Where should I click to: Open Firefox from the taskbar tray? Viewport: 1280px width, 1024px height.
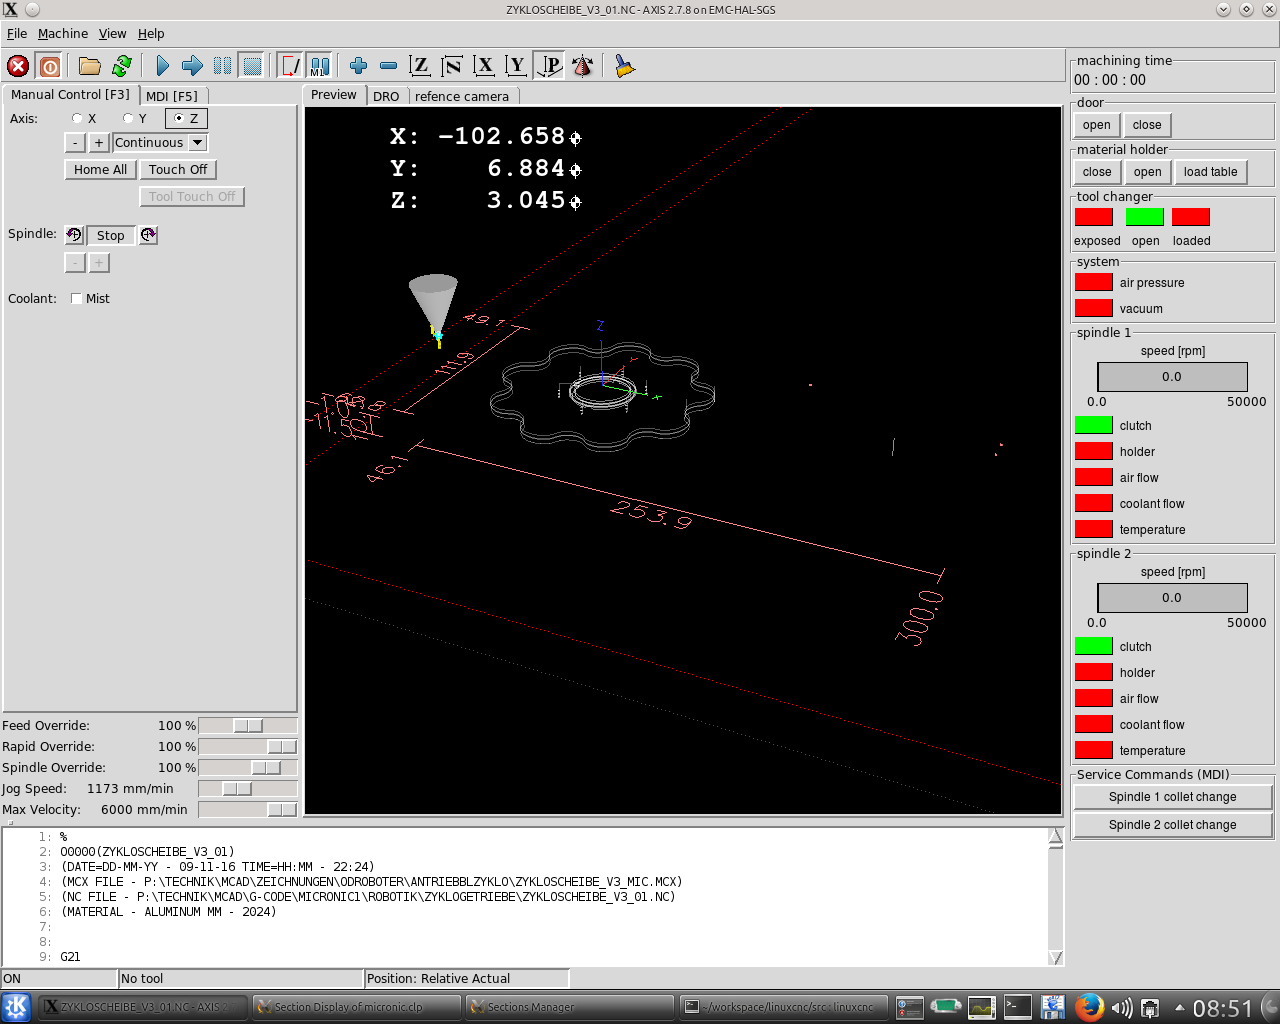tap(1089, 1007)
